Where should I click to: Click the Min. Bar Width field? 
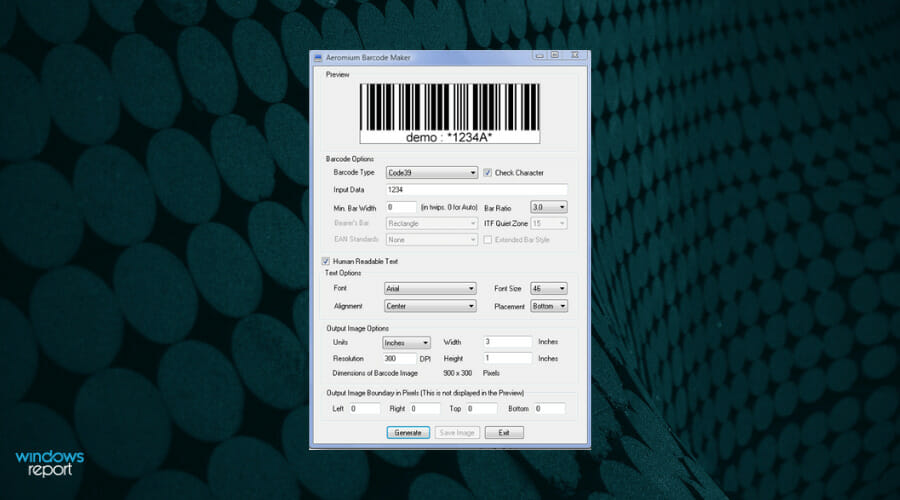(401, 207)
